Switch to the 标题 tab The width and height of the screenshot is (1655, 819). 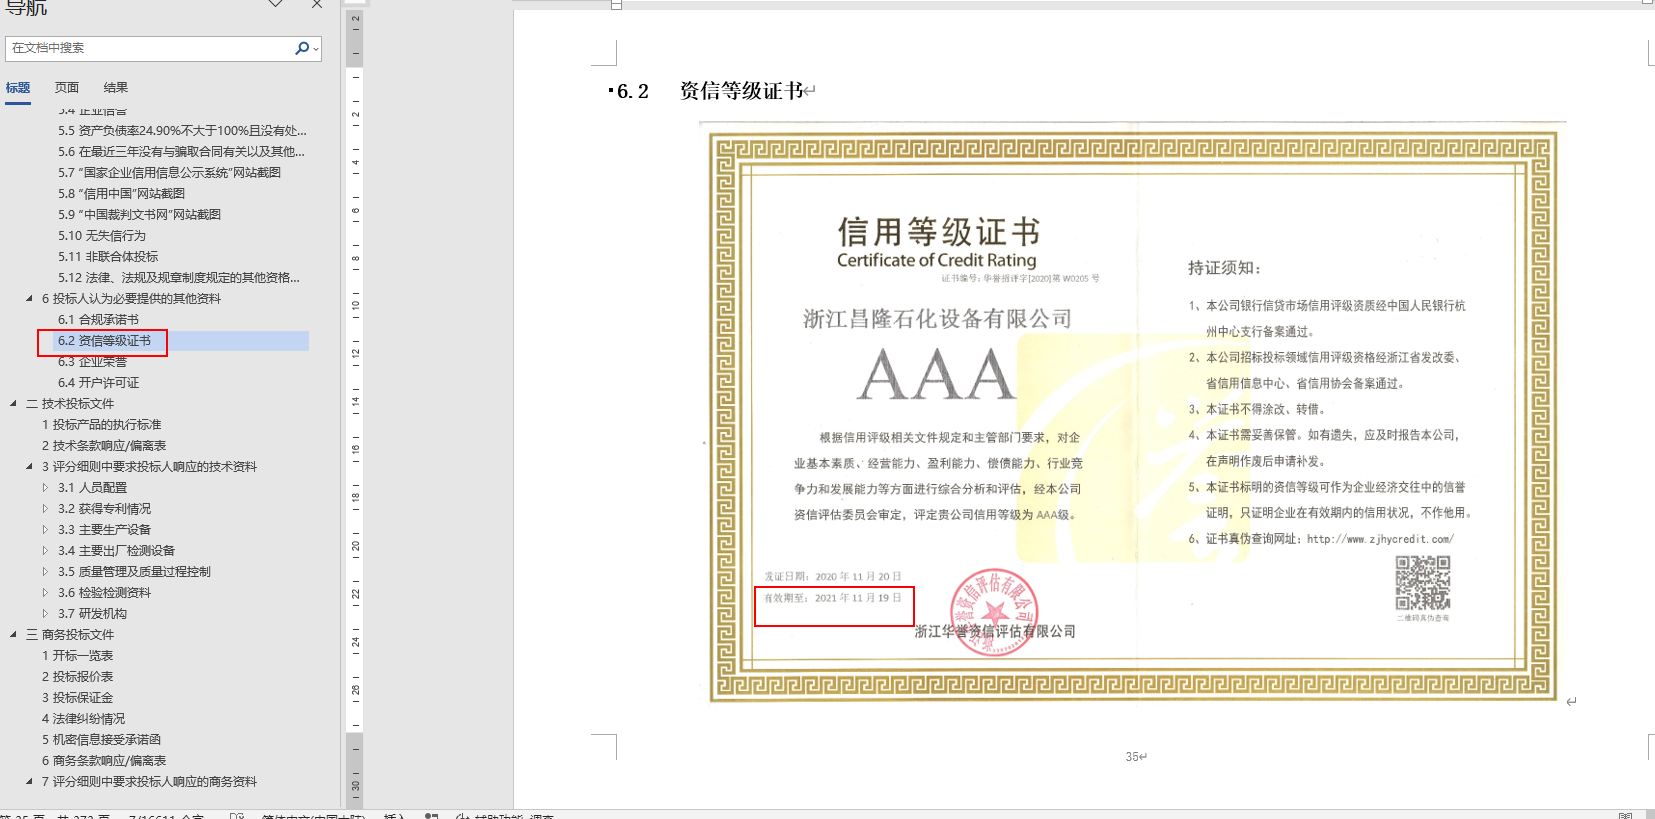pos(18,88)
